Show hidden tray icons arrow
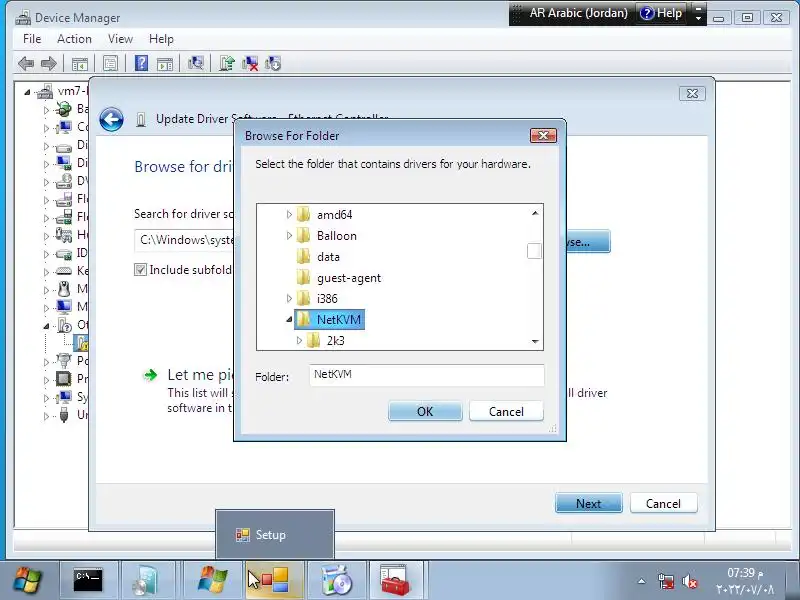 click(641, 581)
